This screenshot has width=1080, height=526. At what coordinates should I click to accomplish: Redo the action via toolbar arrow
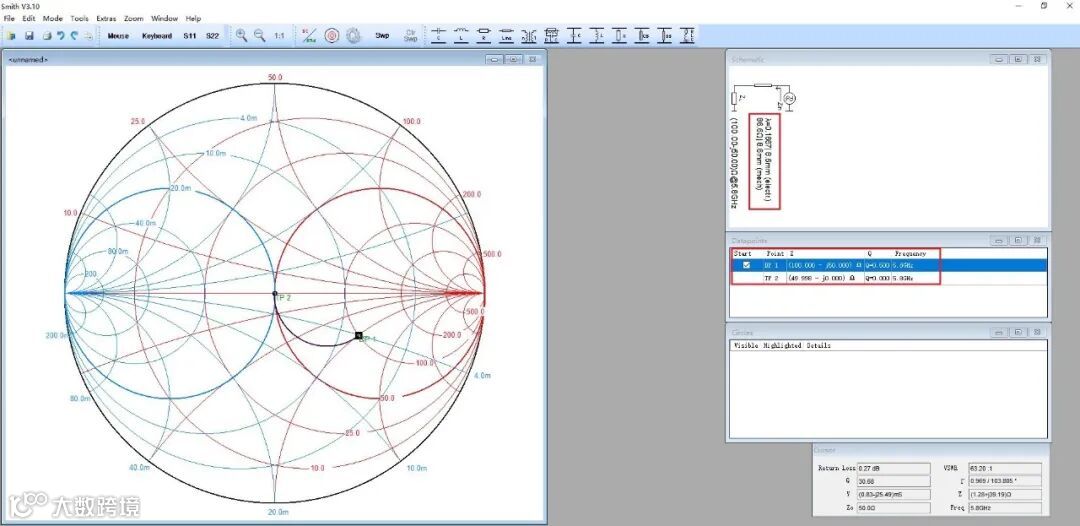[x=74, y=36]
